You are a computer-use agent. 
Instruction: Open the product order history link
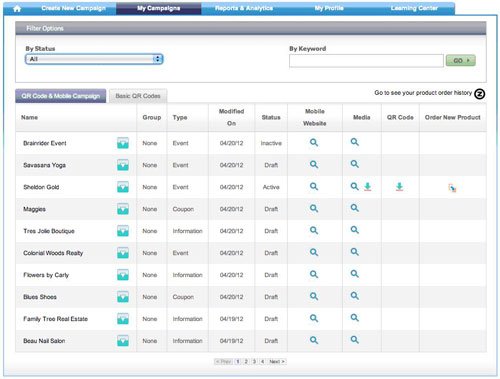coord(429,93)
